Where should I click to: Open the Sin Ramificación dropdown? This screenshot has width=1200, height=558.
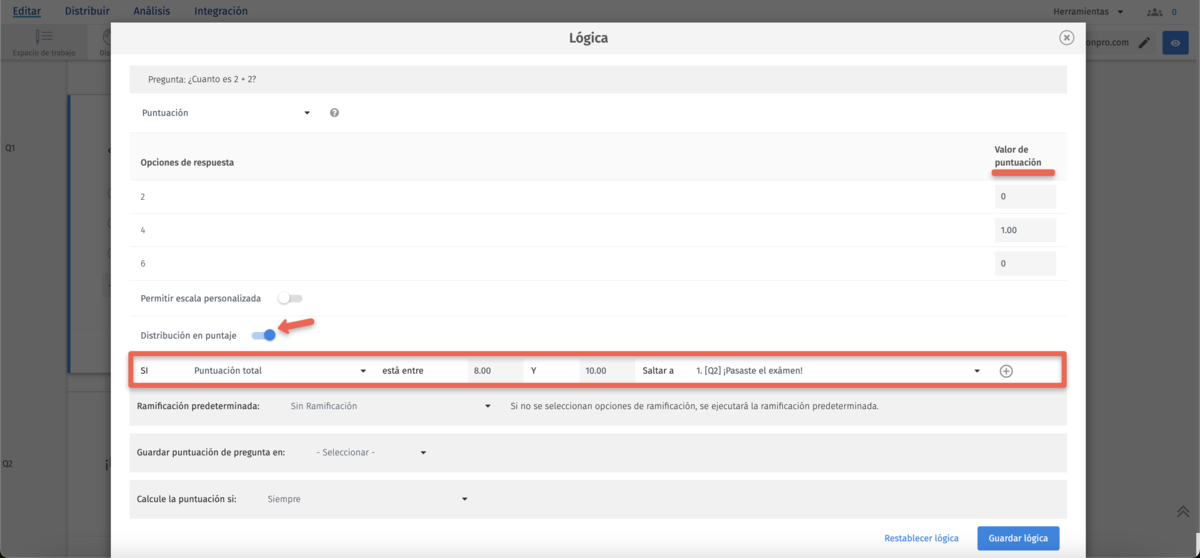[x=390, y=406]
